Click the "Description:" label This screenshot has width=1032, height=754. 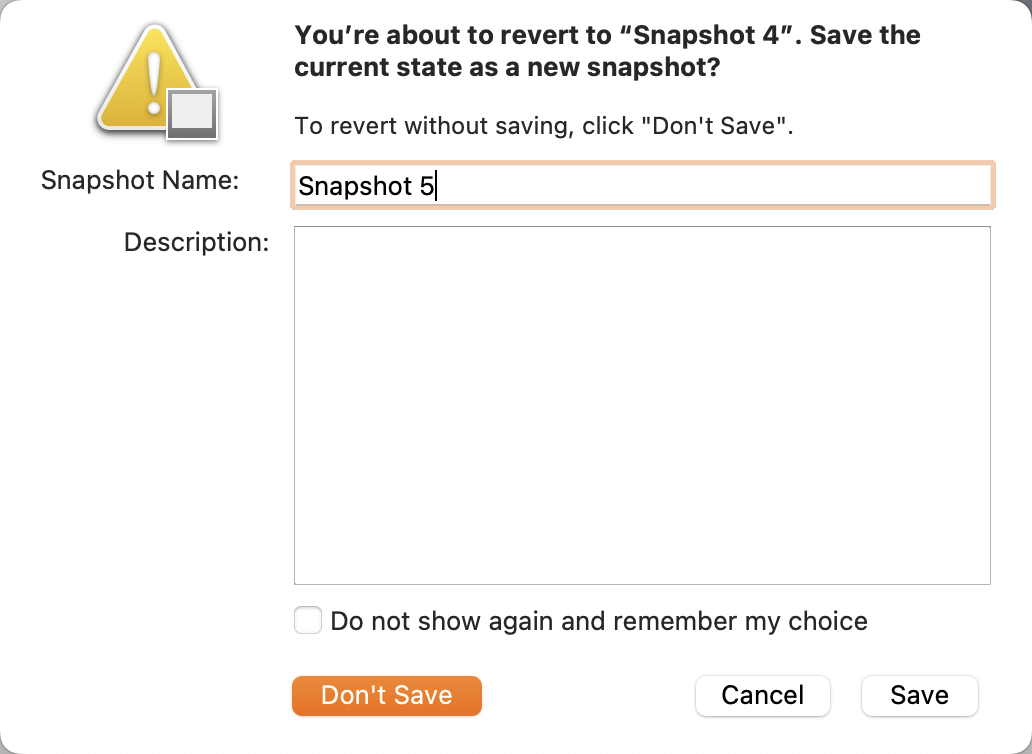click(197, 242)
